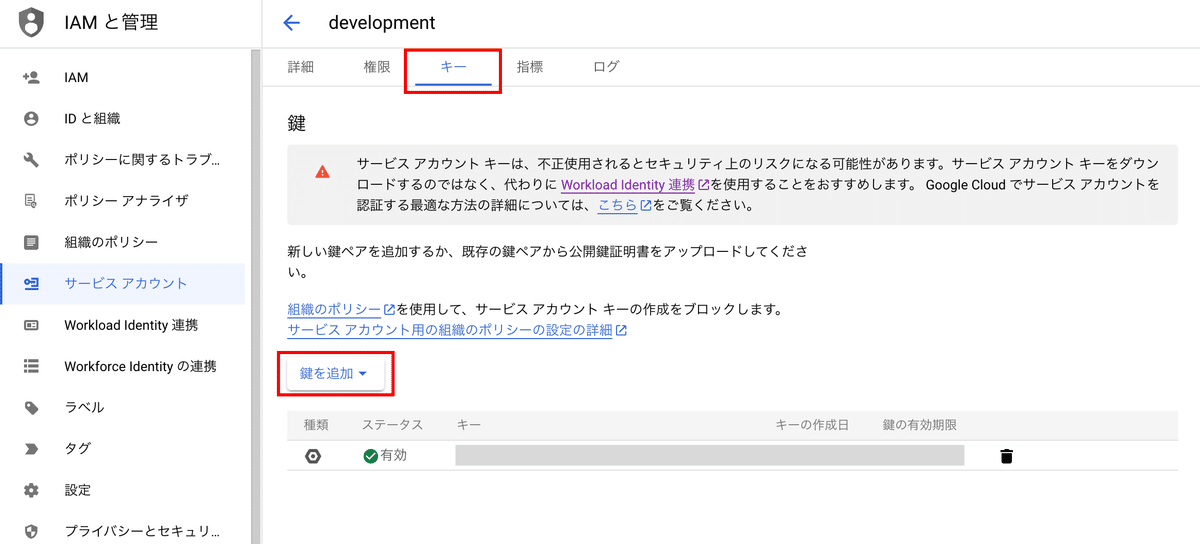Click the ID と組織 account icon
The width and height of the screenshot is (1200, 544).
tap(31, 118)
